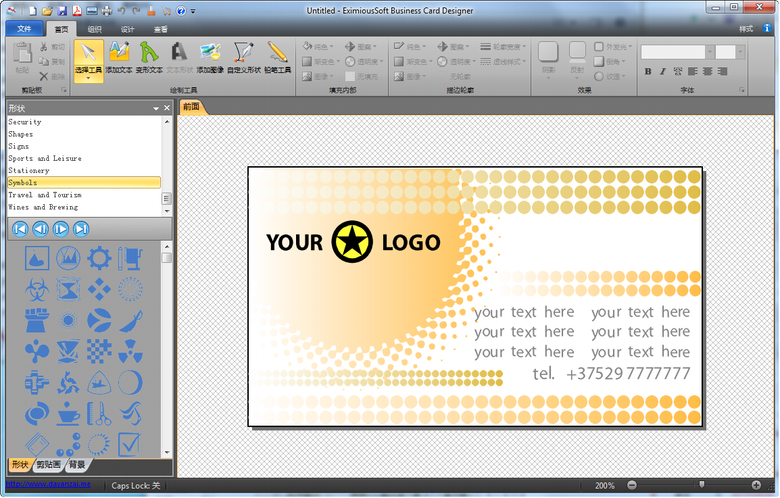Click the 添加图像 (Add Image) tool

pos(210,56)
